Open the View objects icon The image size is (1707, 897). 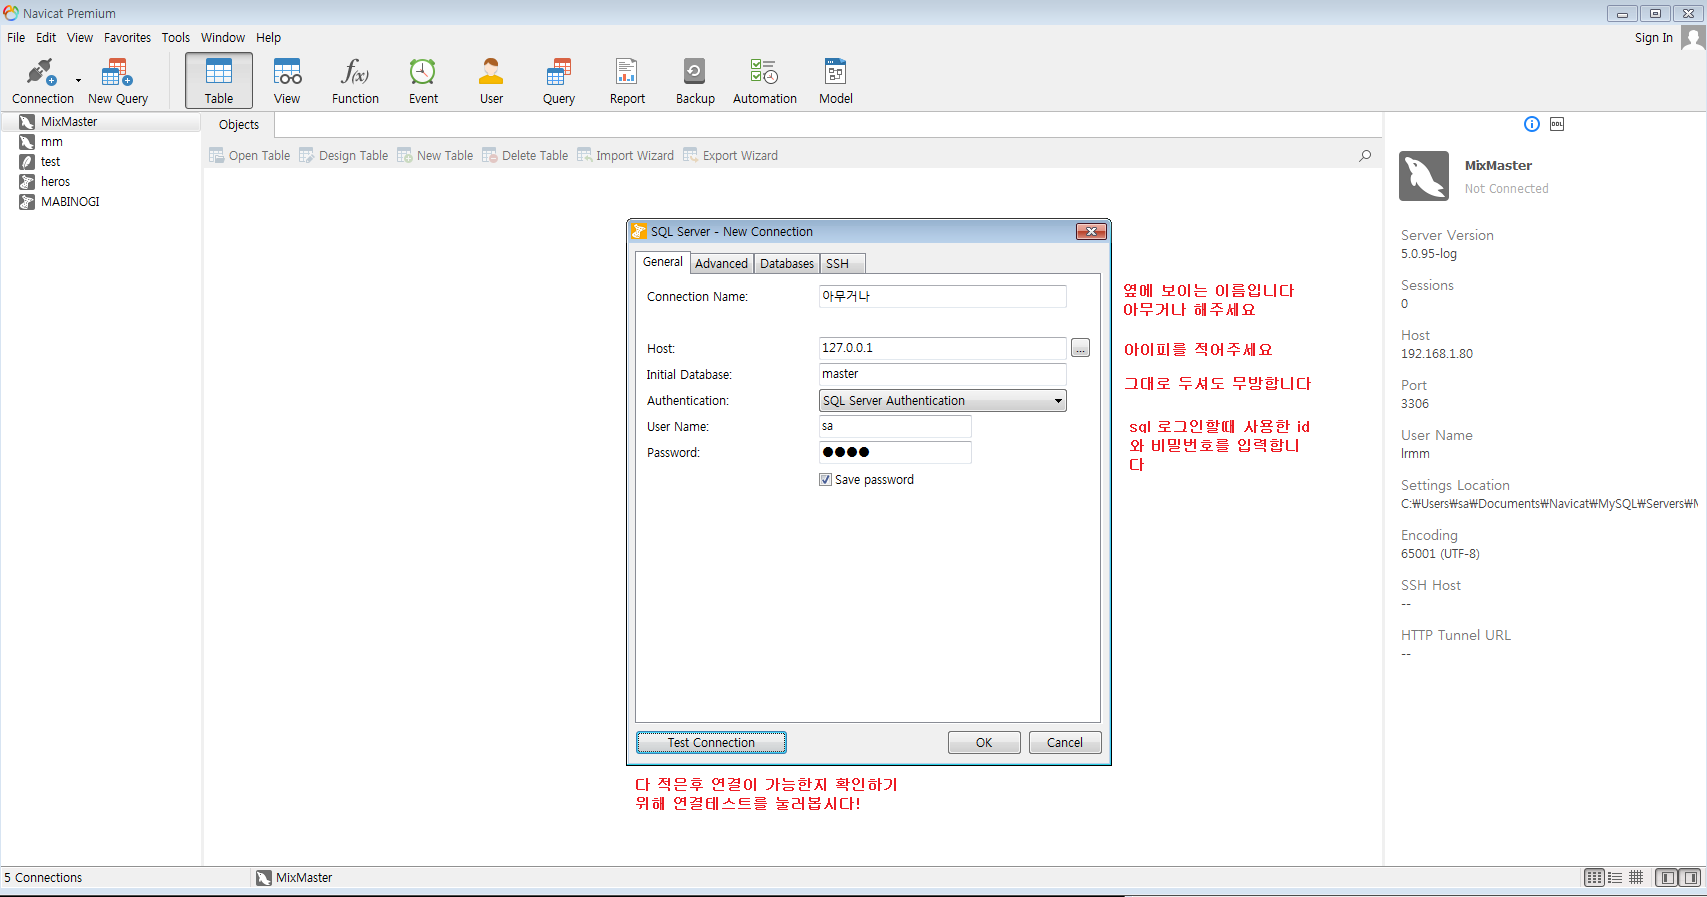click(287, 81)
